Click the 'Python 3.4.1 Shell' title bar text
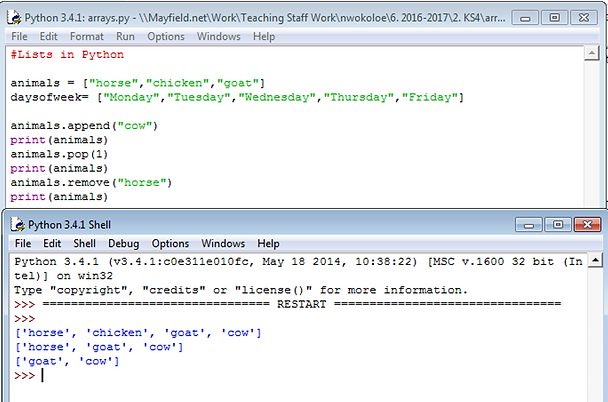 pyautogui.click(x=69, y=225)
